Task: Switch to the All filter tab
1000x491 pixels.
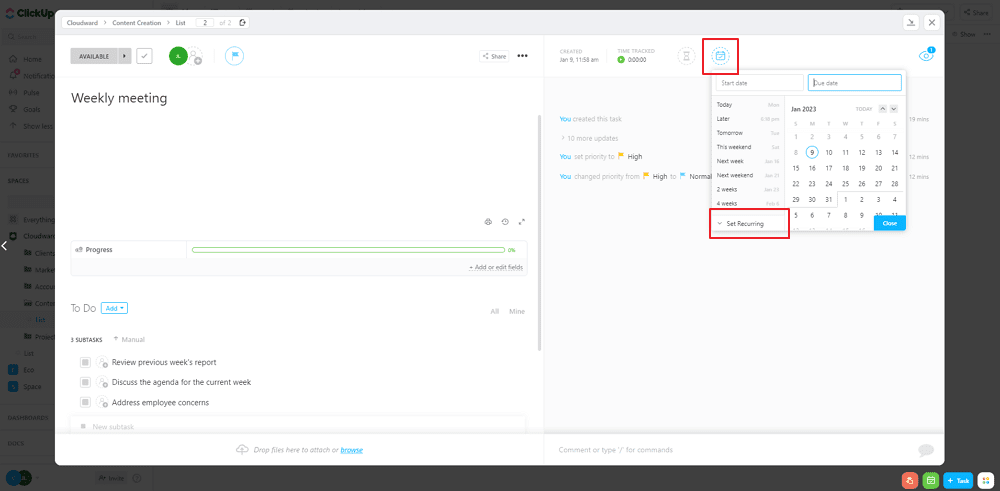Action: [x=494, y=311]
